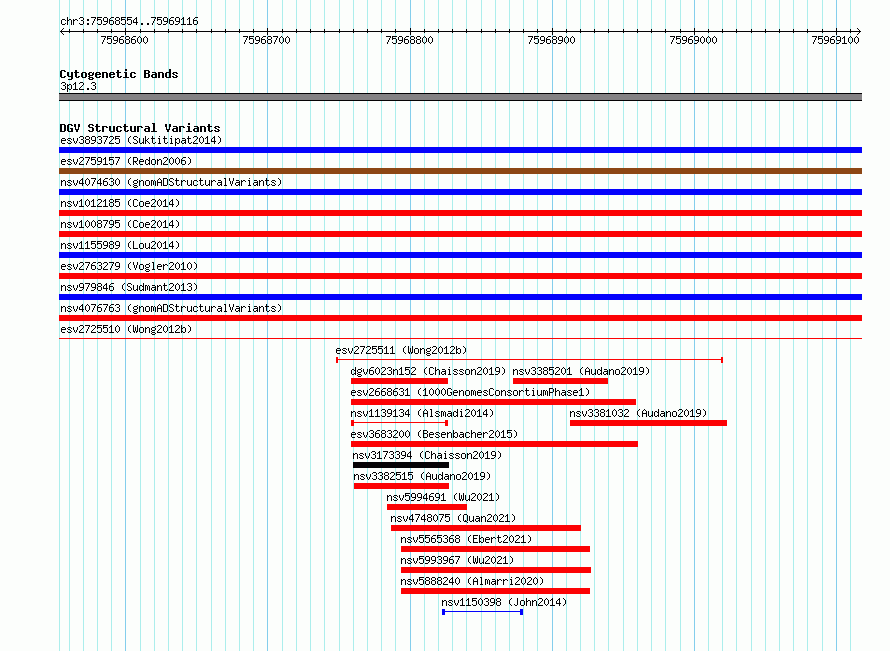Click ruler position 75968700
The height and width of the screenshot is (651, 890).
[266, 40]
